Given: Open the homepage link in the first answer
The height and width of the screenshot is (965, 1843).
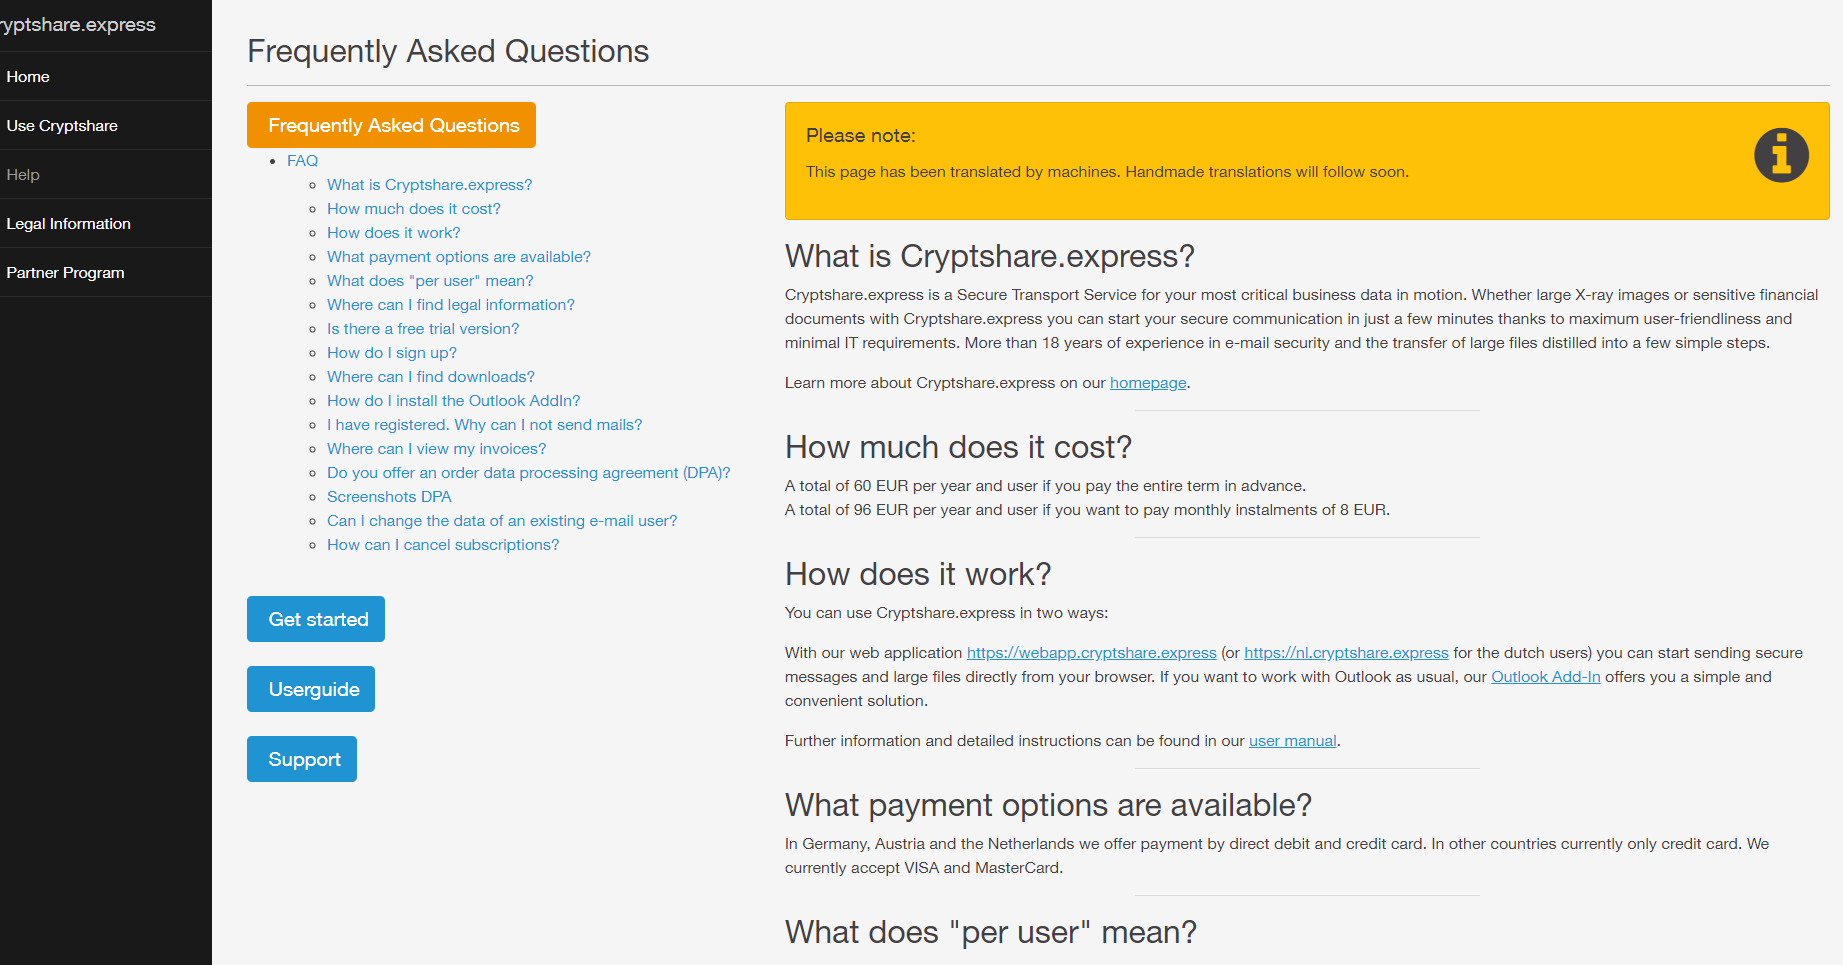Looking at the screenshot, I should [1147, 382].
